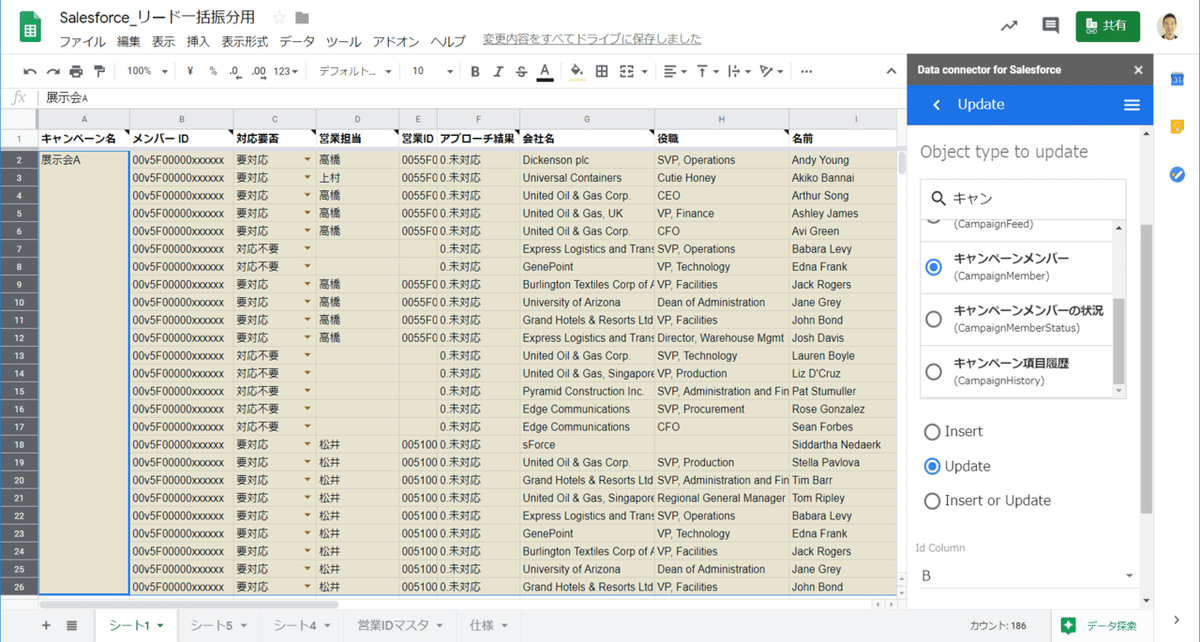Switch to the 営業IDマスタ sheet tab
1200x642 pixels.
point(400,625)
